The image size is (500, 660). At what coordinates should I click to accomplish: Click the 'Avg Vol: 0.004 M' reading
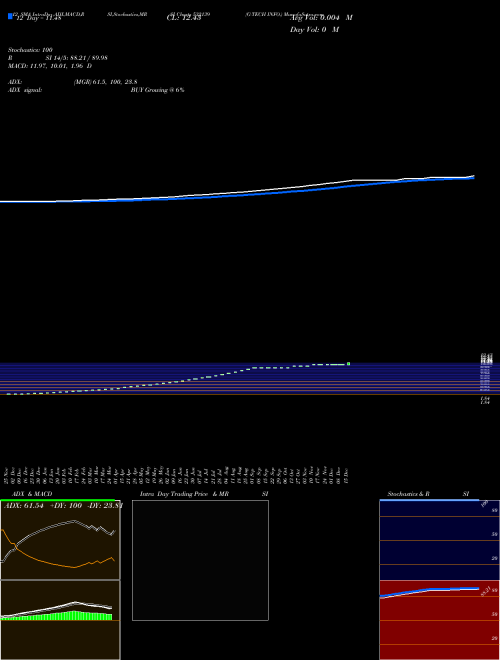321,18
